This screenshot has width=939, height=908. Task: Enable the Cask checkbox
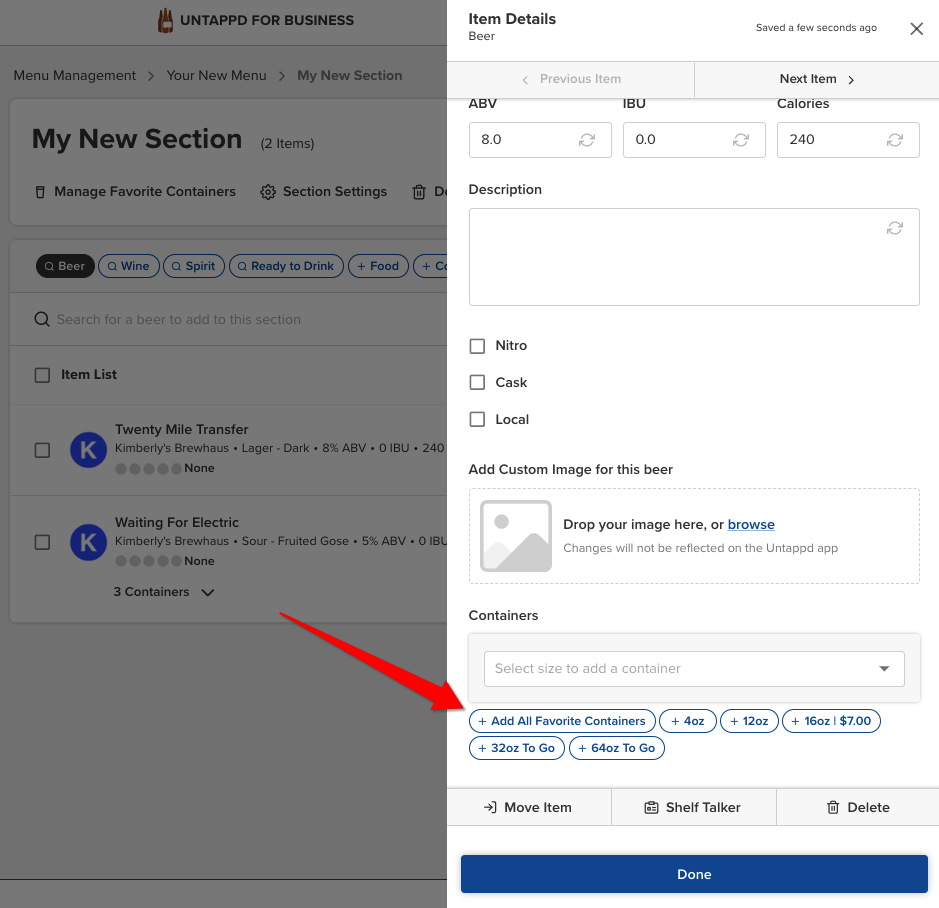[477, 383]
